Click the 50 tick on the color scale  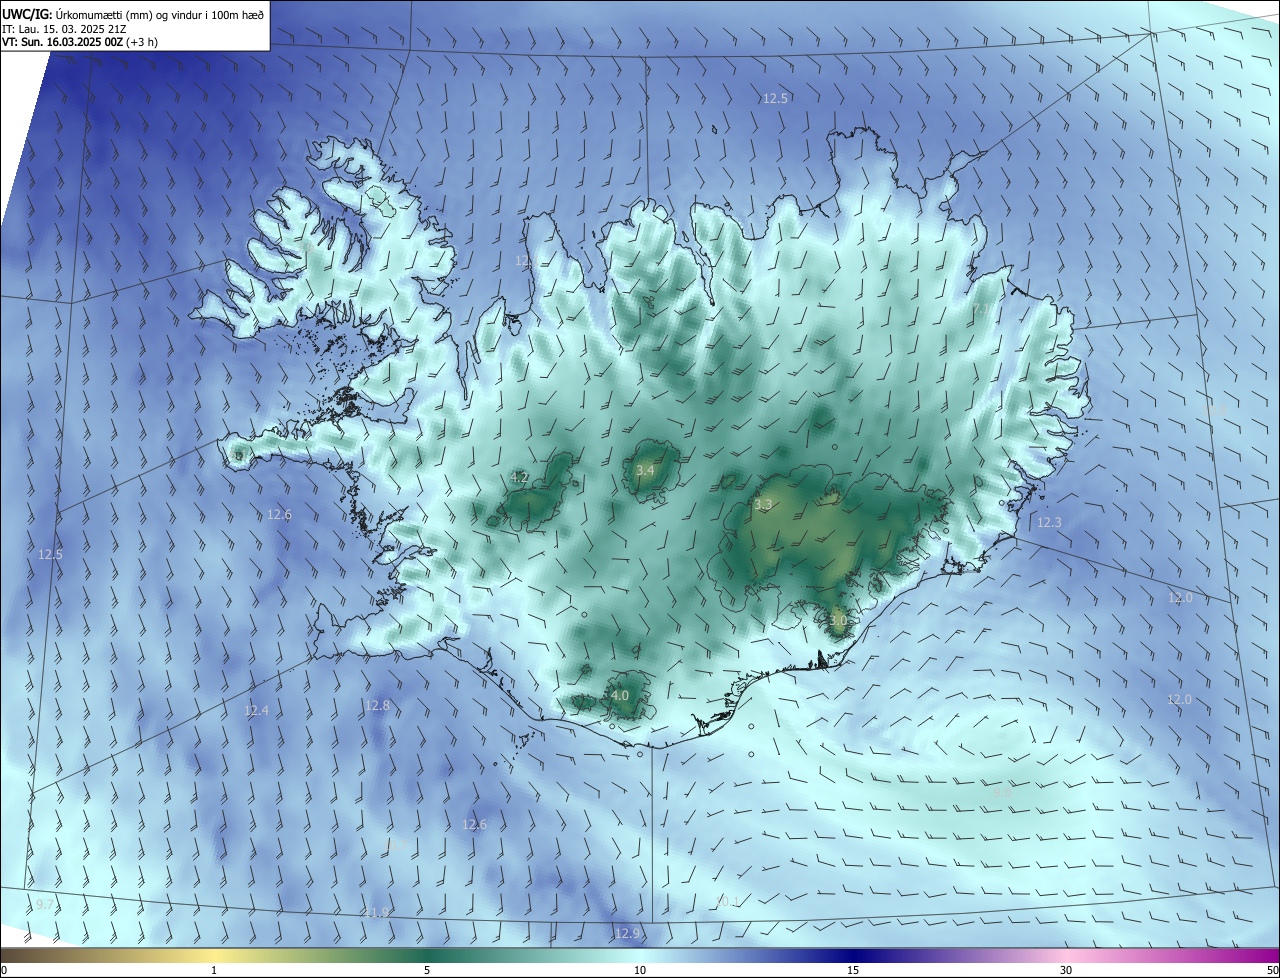1272,970
